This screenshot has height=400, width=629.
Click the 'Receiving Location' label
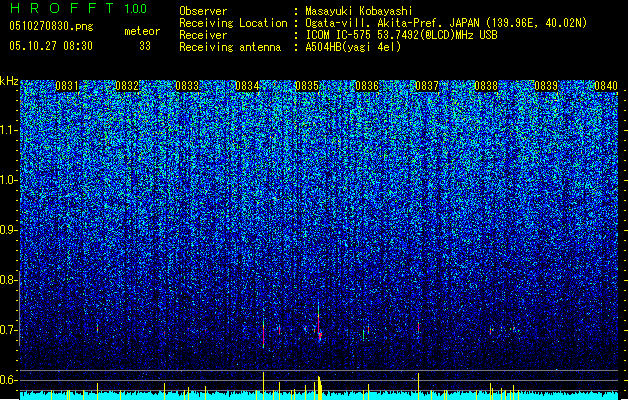click(233, 23)
